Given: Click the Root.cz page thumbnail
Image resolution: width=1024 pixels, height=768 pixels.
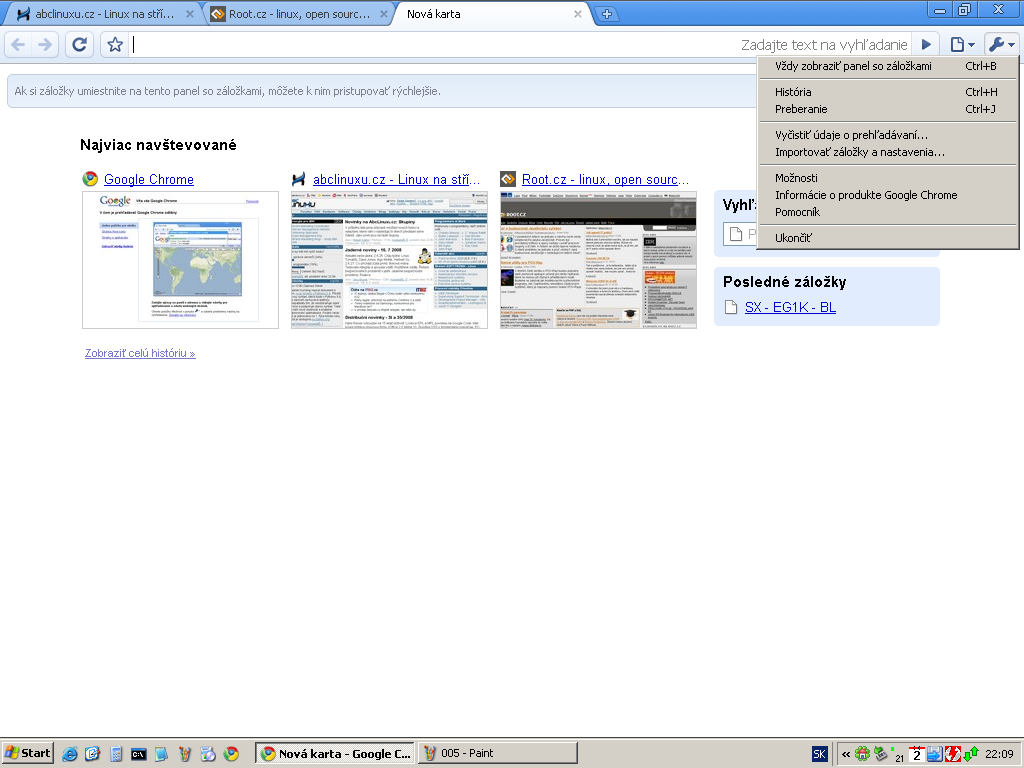Looking at the screenshot, I should click(598, 260).
